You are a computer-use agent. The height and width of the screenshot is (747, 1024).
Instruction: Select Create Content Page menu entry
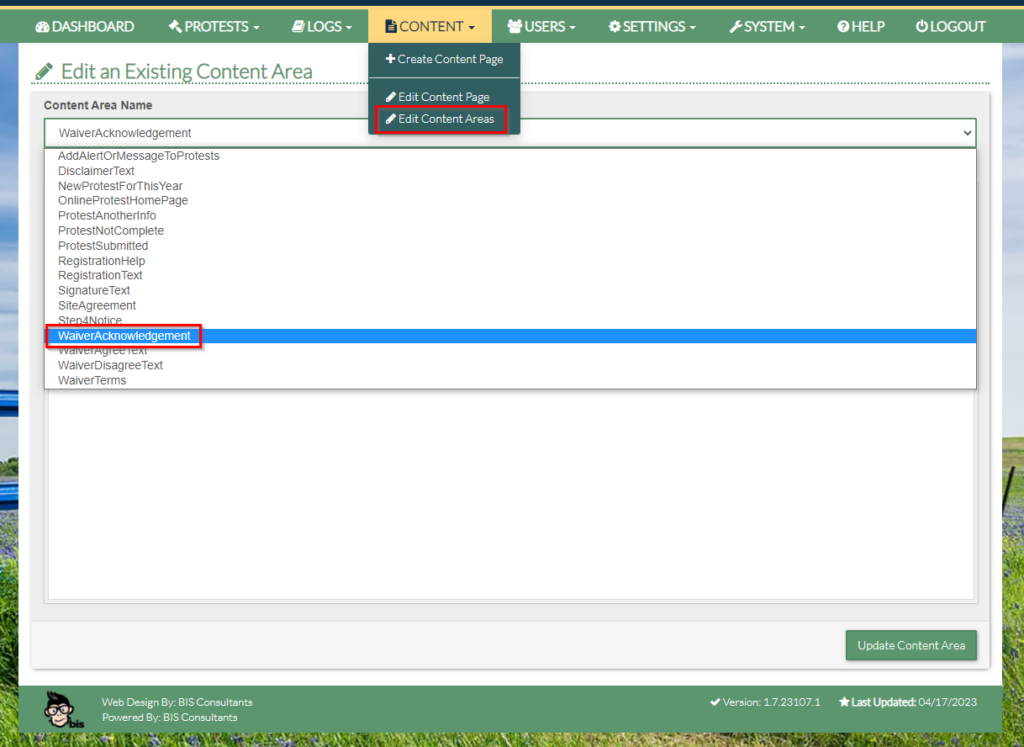(x=444, y=59)
